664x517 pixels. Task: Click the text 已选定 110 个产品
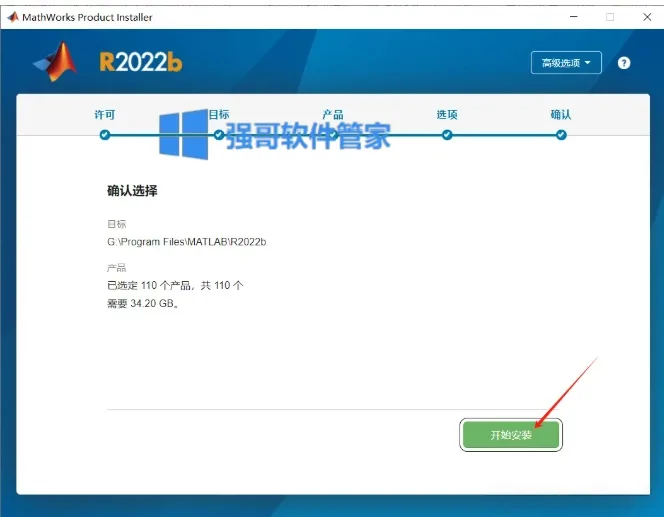(x=149, y=285)
